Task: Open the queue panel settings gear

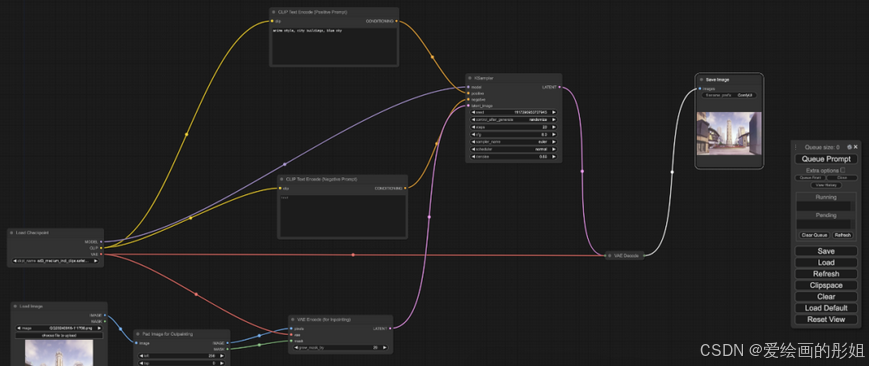Action: pyautogui.click(x=850, y=147)
